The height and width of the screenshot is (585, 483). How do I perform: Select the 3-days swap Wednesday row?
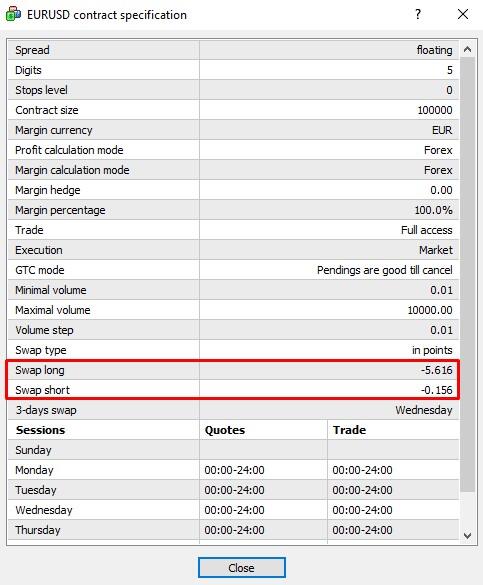click(x=233, y=410)
